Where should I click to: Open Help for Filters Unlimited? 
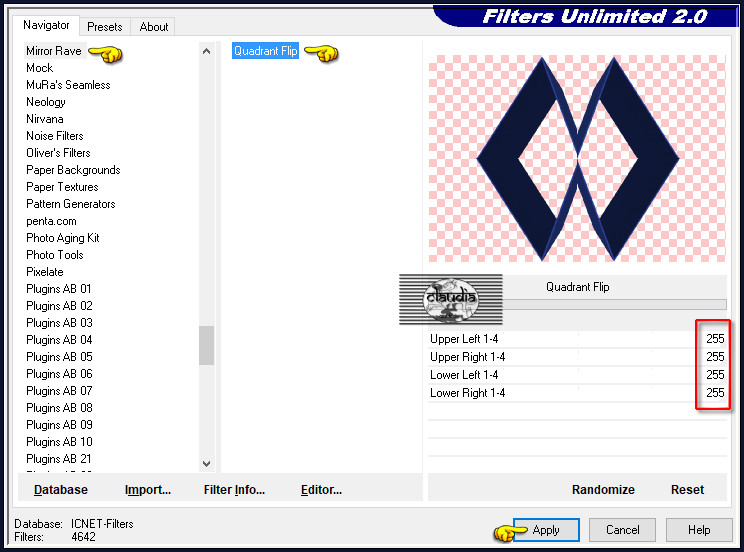coord(699,530)
